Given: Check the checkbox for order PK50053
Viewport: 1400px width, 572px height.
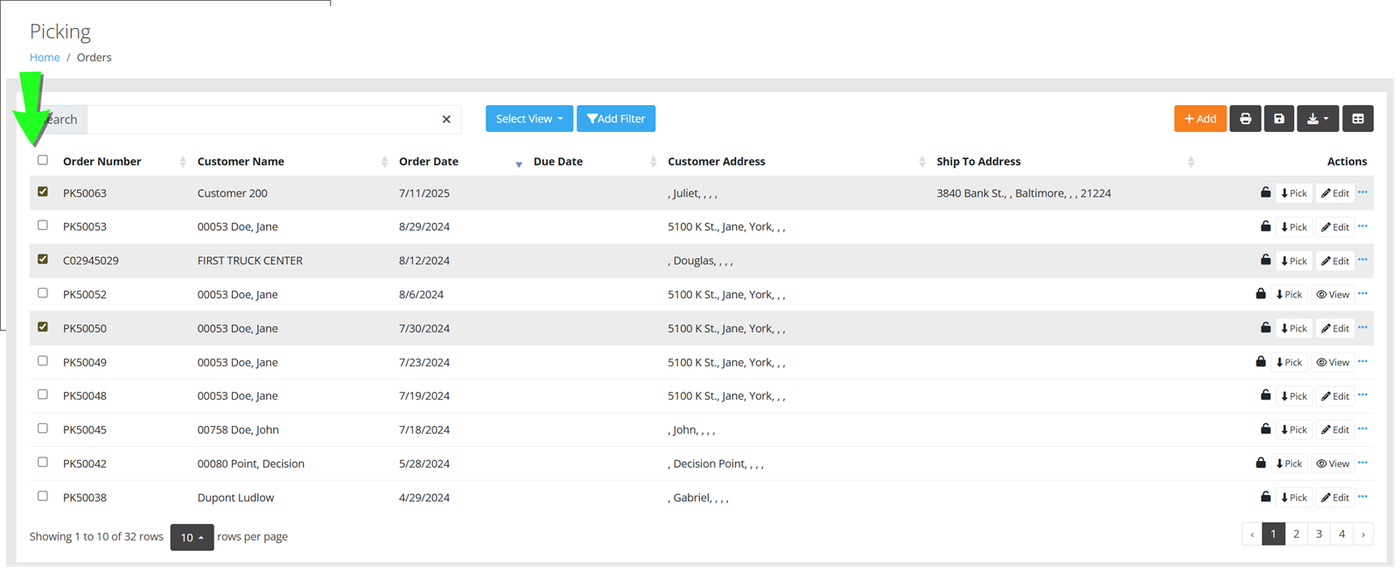Looking at the screenshot, I should (x=42, y=226).
